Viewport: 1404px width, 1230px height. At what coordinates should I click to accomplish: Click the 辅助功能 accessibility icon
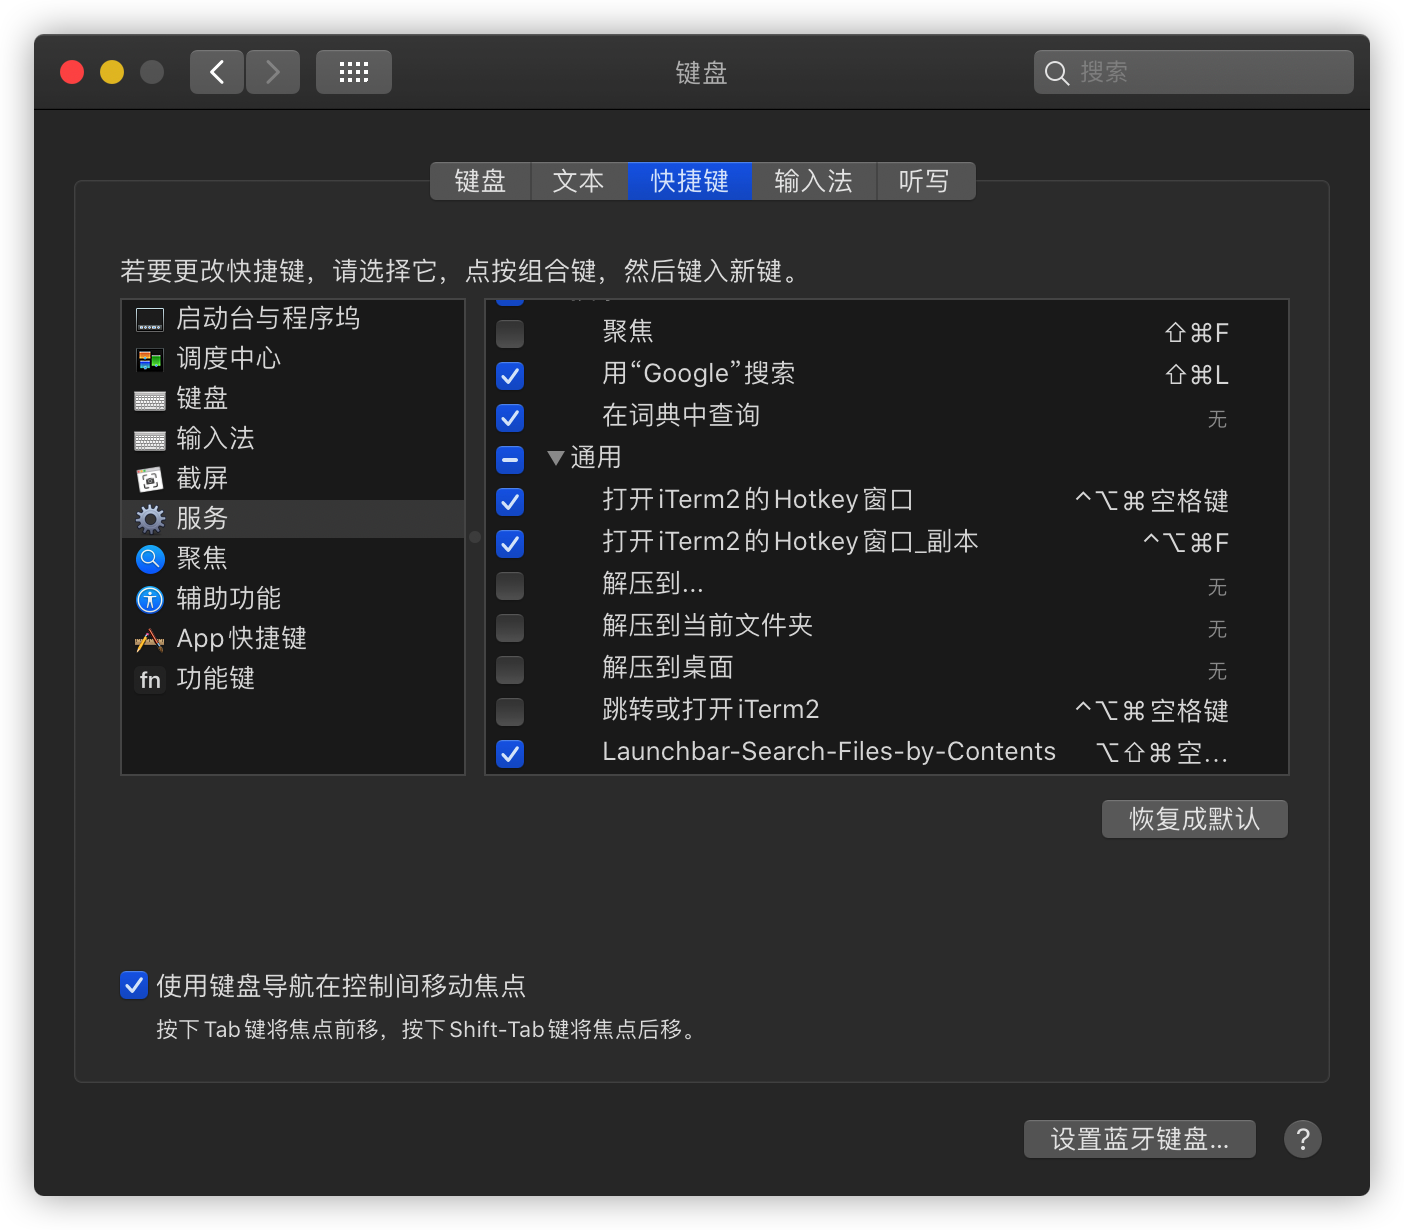click(x=149, y=599)
